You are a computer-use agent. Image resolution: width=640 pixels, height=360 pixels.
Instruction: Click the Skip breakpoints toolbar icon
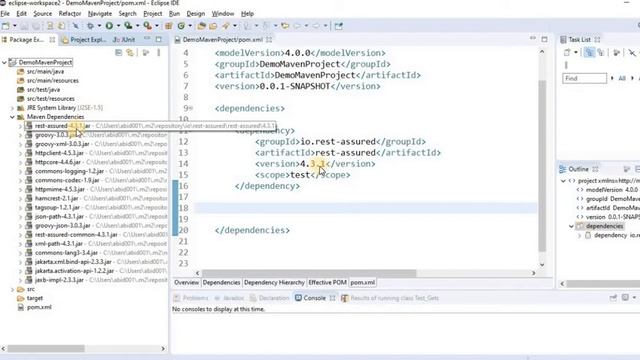click(76, 26)
